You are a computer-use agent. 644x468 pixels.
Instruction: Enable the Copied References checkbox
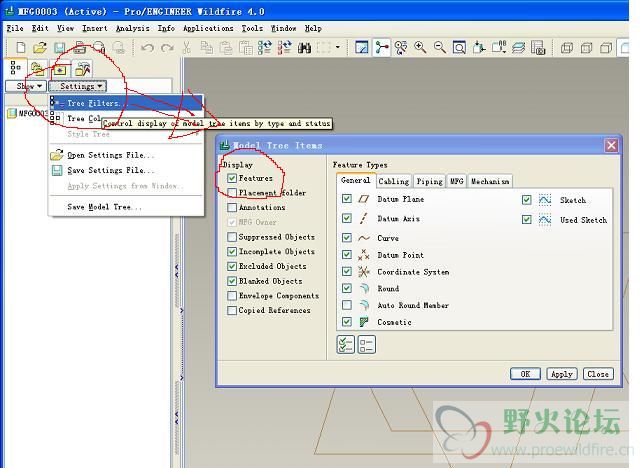click(x=232, y=310)
